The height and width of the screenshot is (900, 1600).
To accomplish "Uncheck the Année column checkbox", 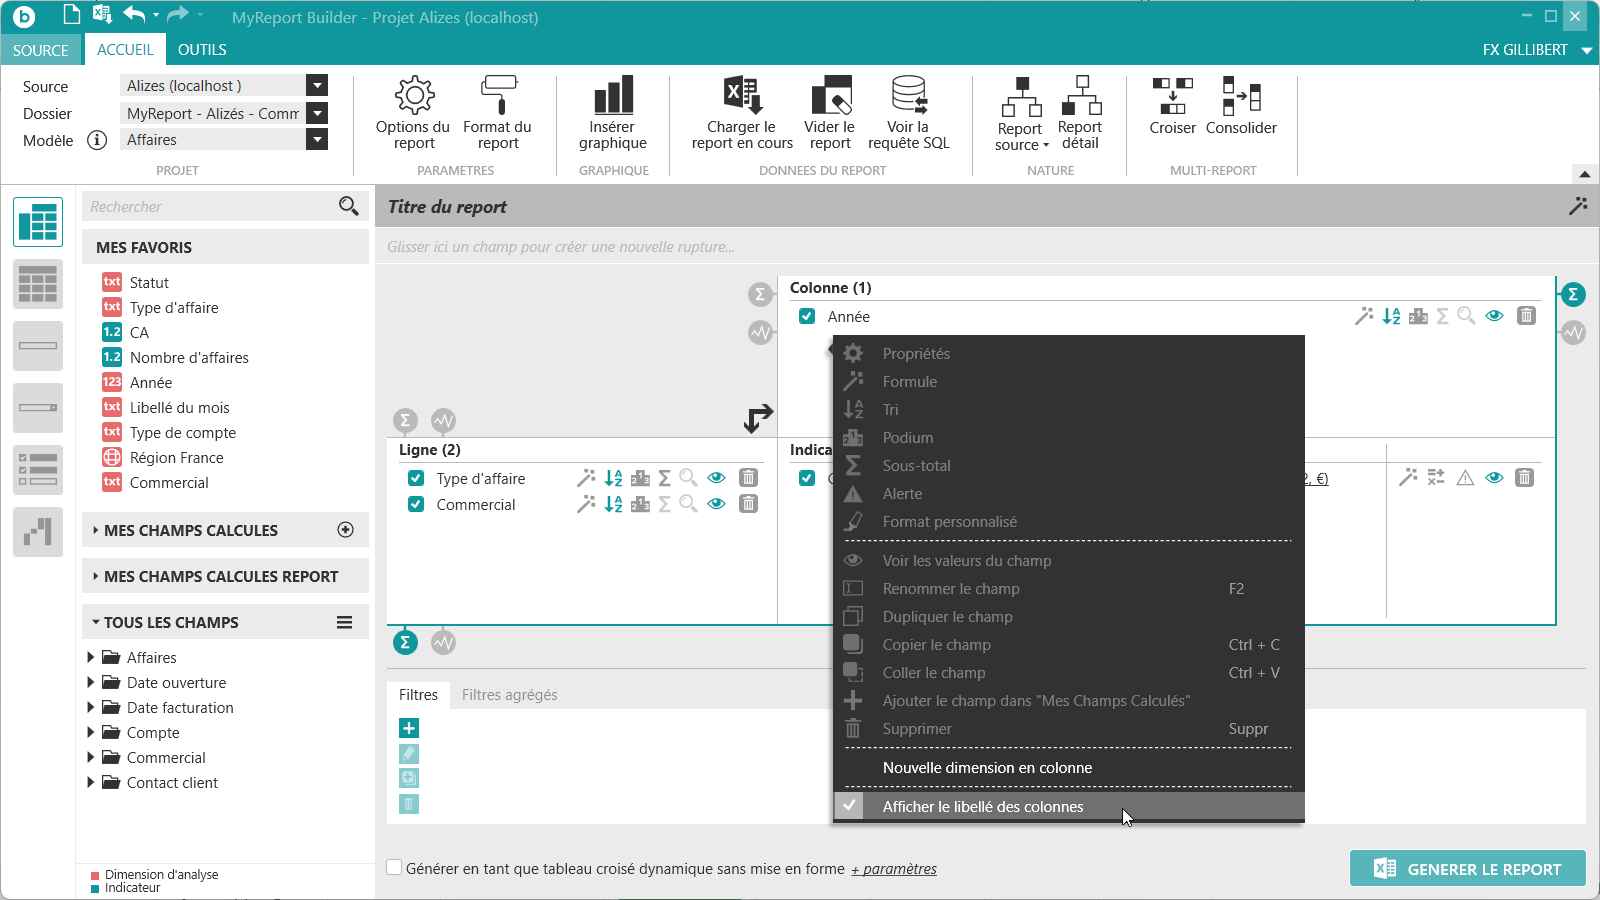I will click(807, 316).
